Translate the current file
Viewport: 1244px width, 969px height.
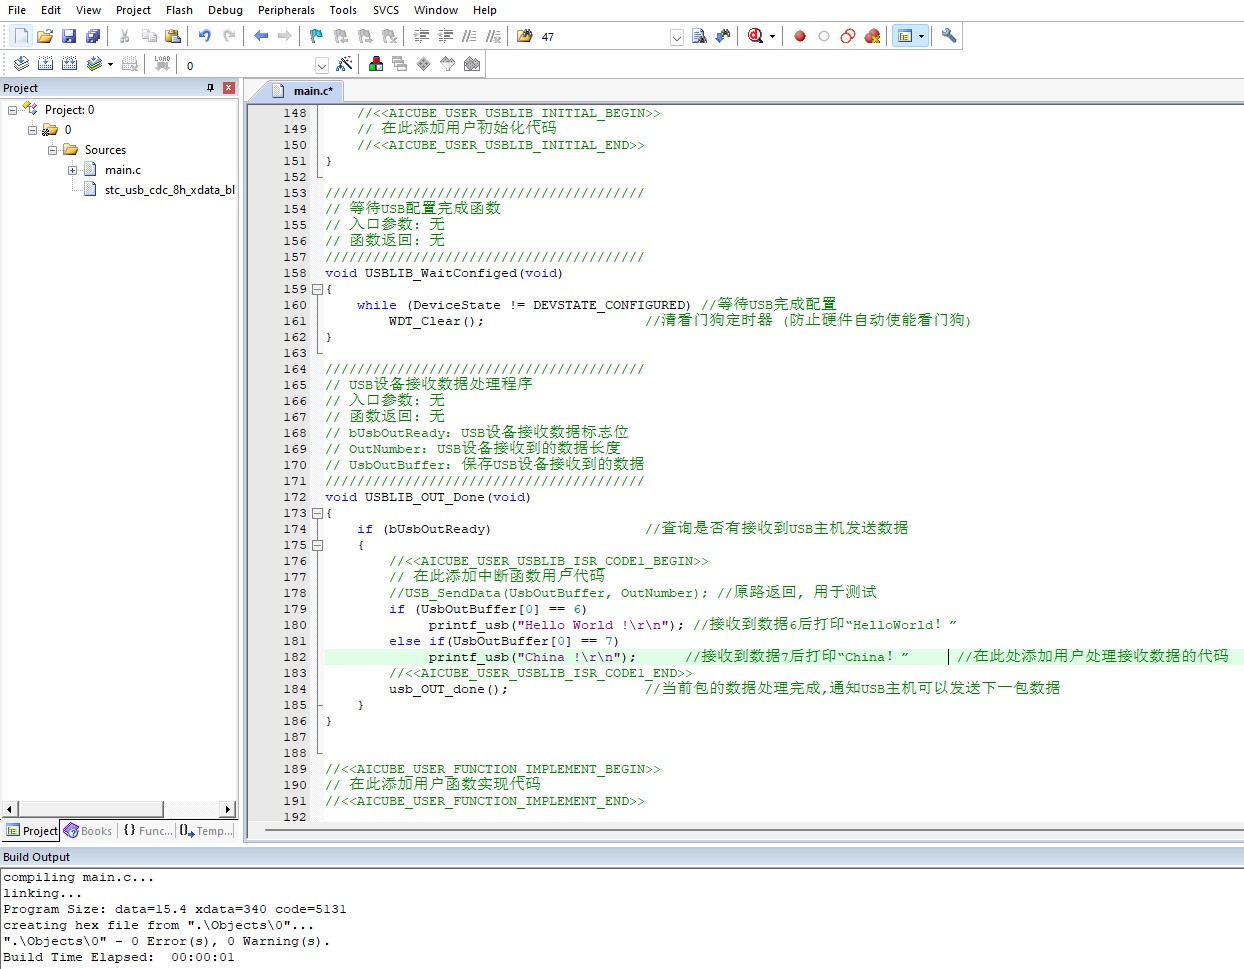pyautogui.click(x=21, y=64)
